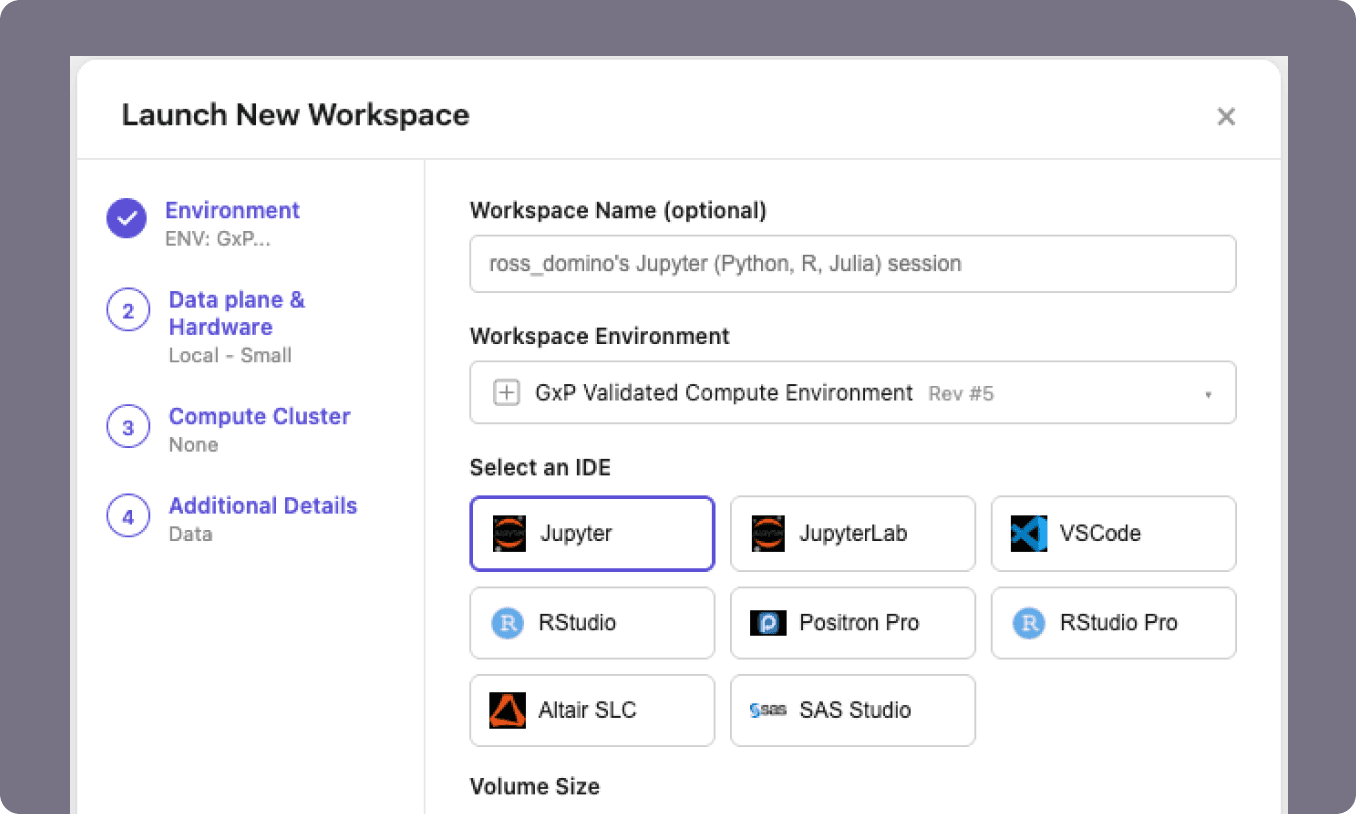This screenshot has width=1356, height=814.
Task: Click the step 4 circle icon
Action: tap(128, 517)
